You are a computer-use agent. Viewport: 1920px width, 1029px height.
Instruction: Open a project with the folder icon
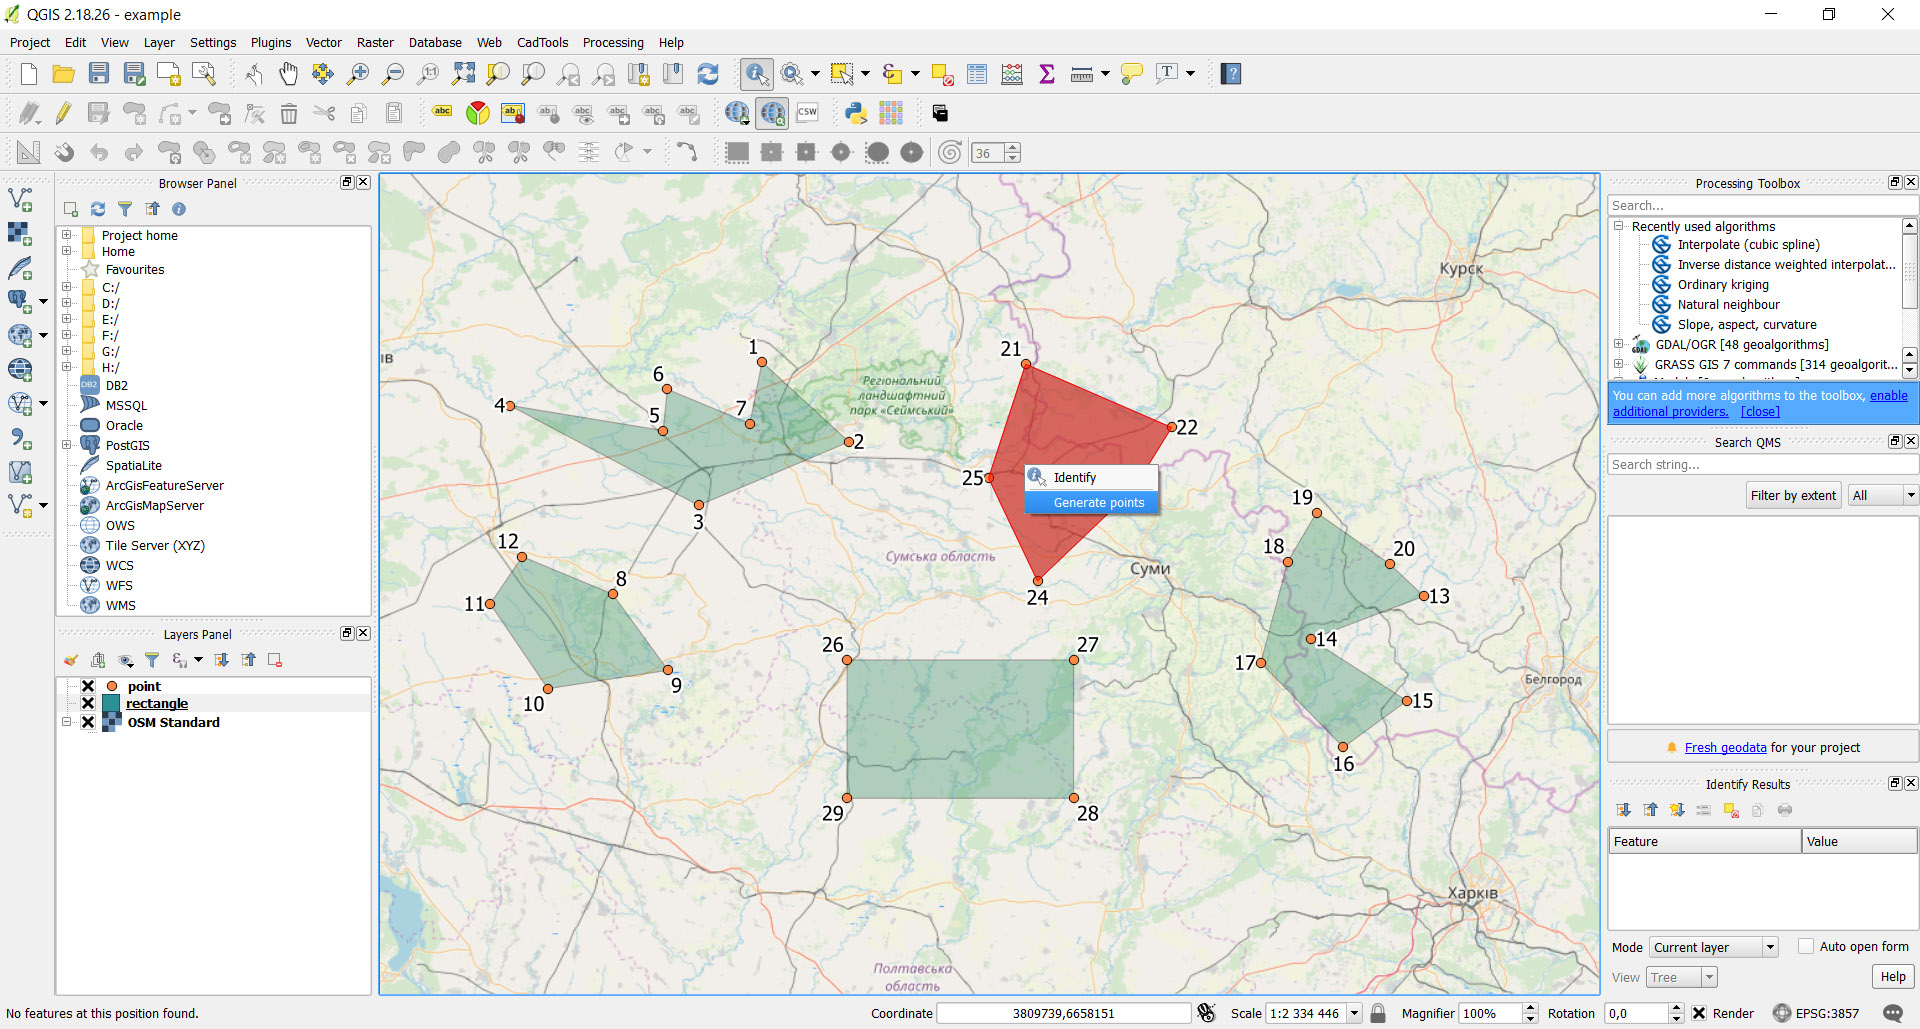[64, 74]
